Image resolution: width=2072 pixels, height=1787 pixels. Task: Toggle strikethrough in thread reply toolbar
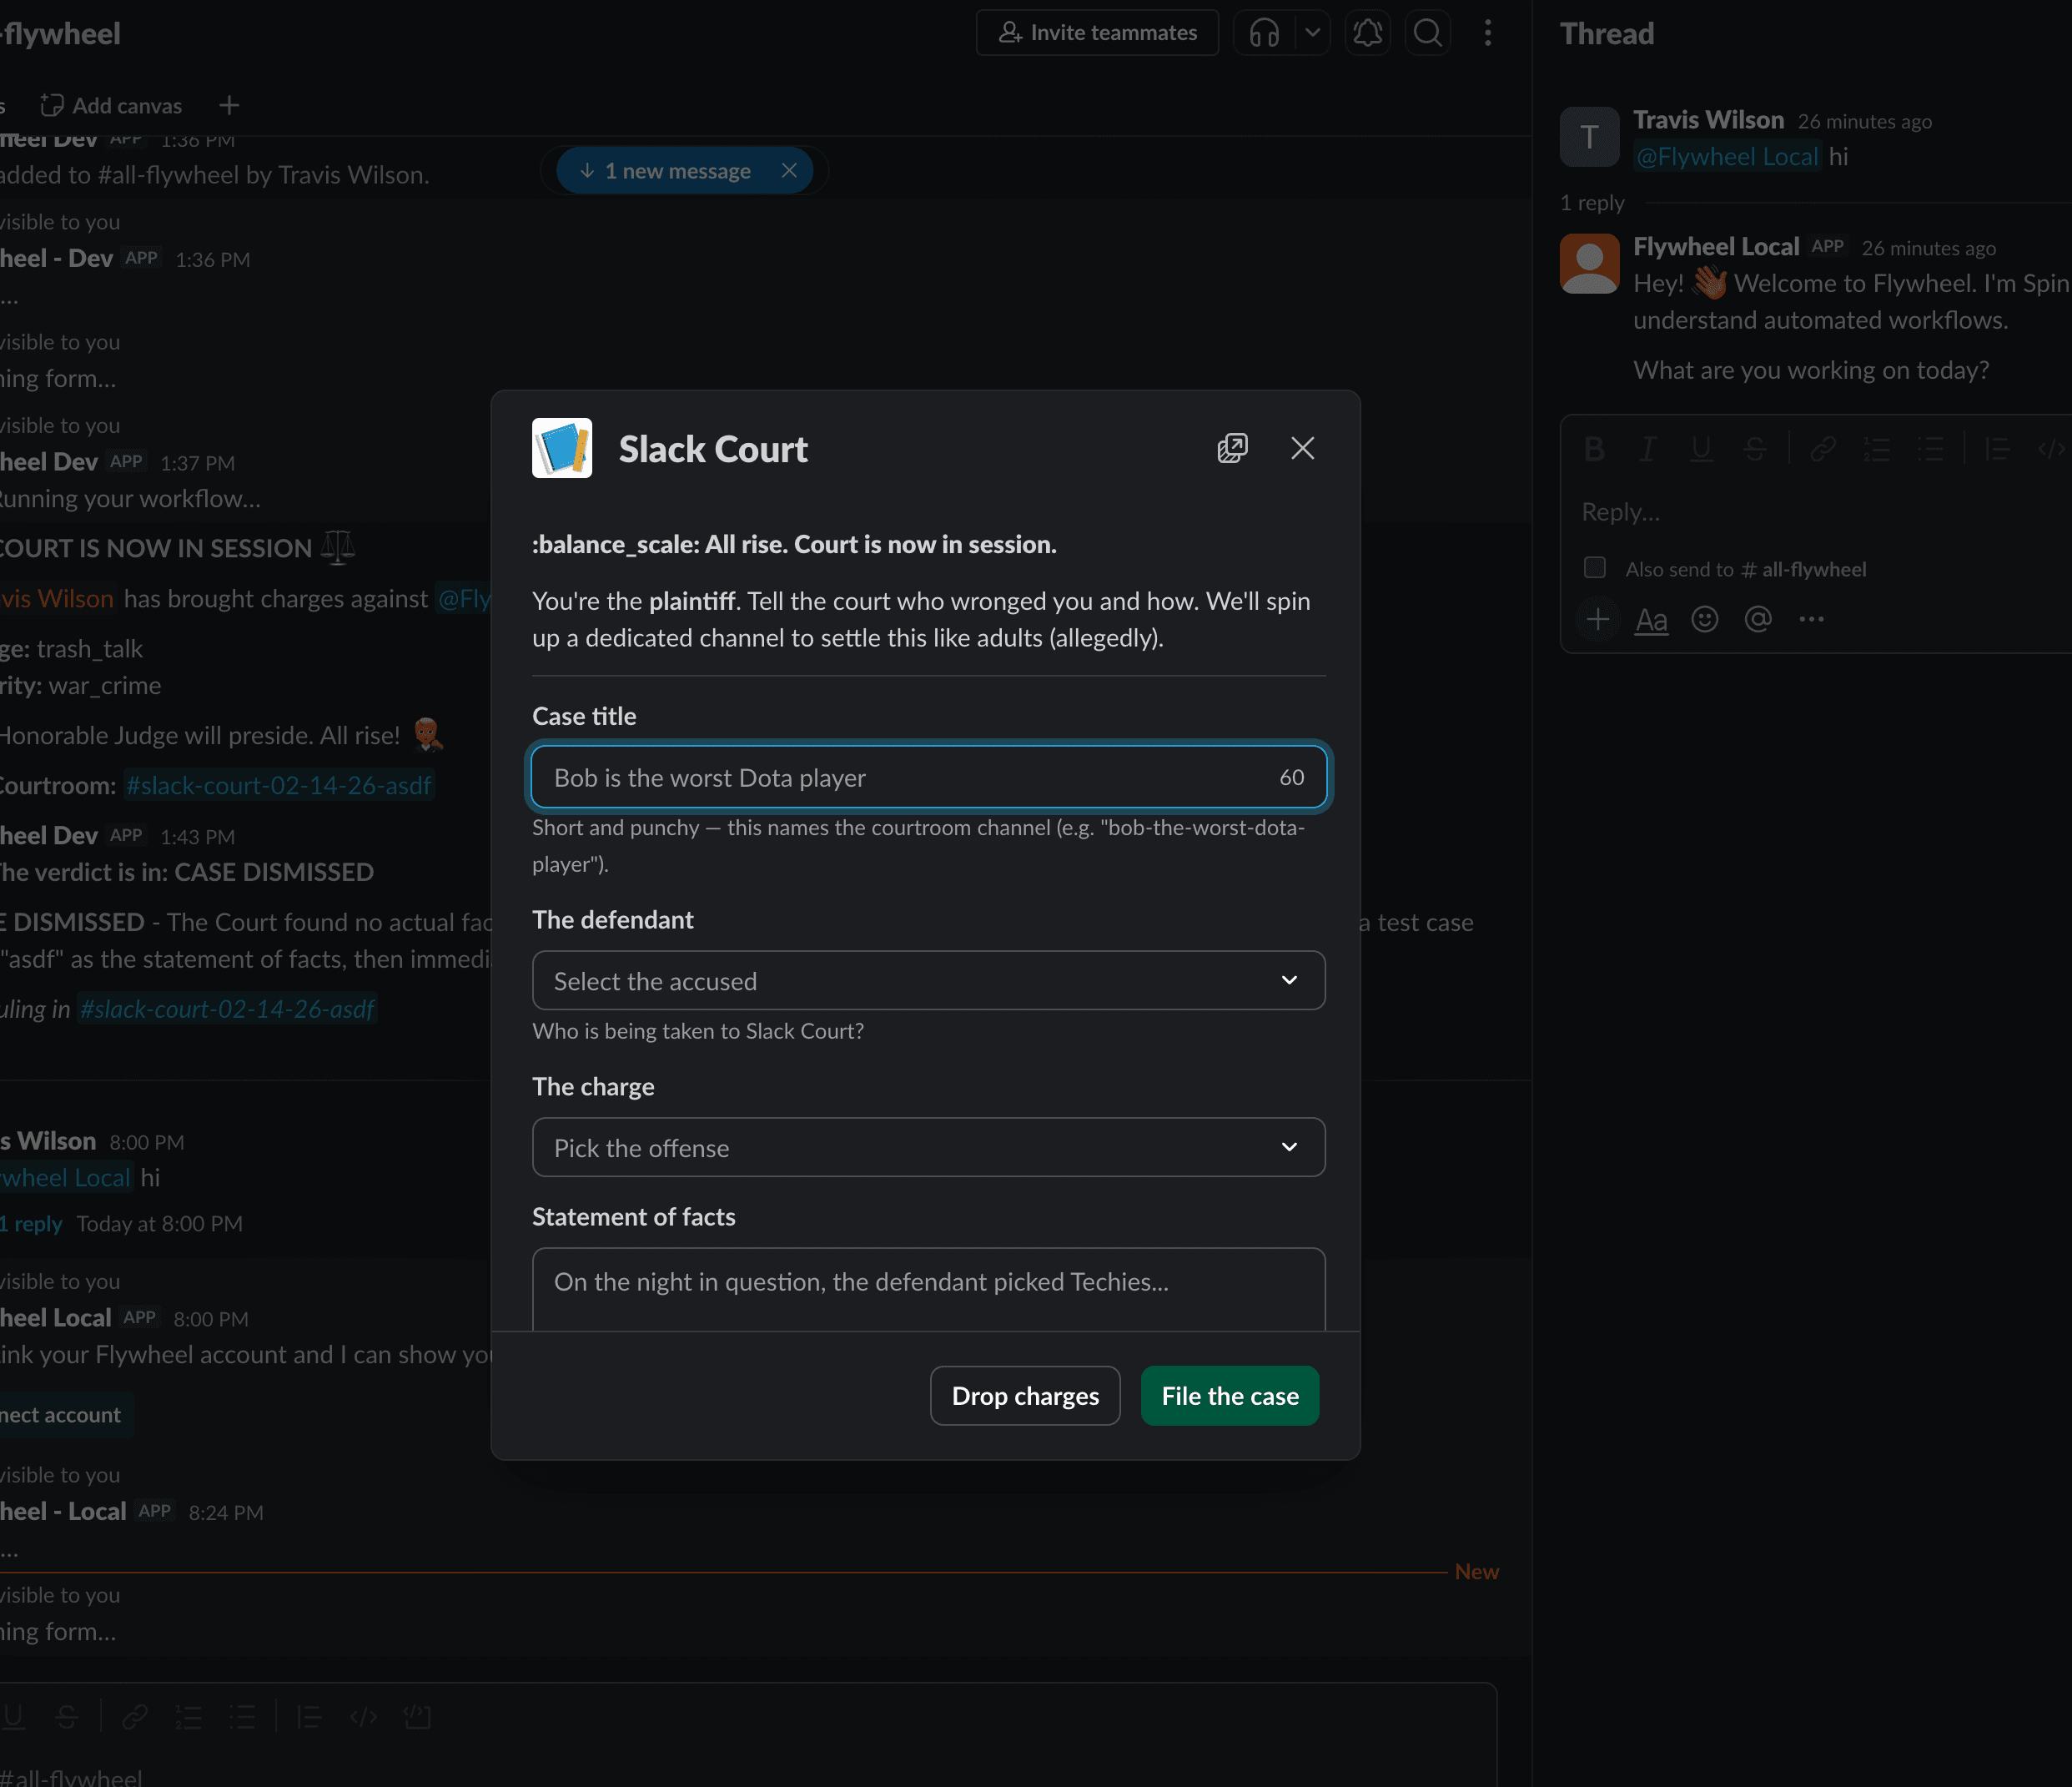[1754, 449]
